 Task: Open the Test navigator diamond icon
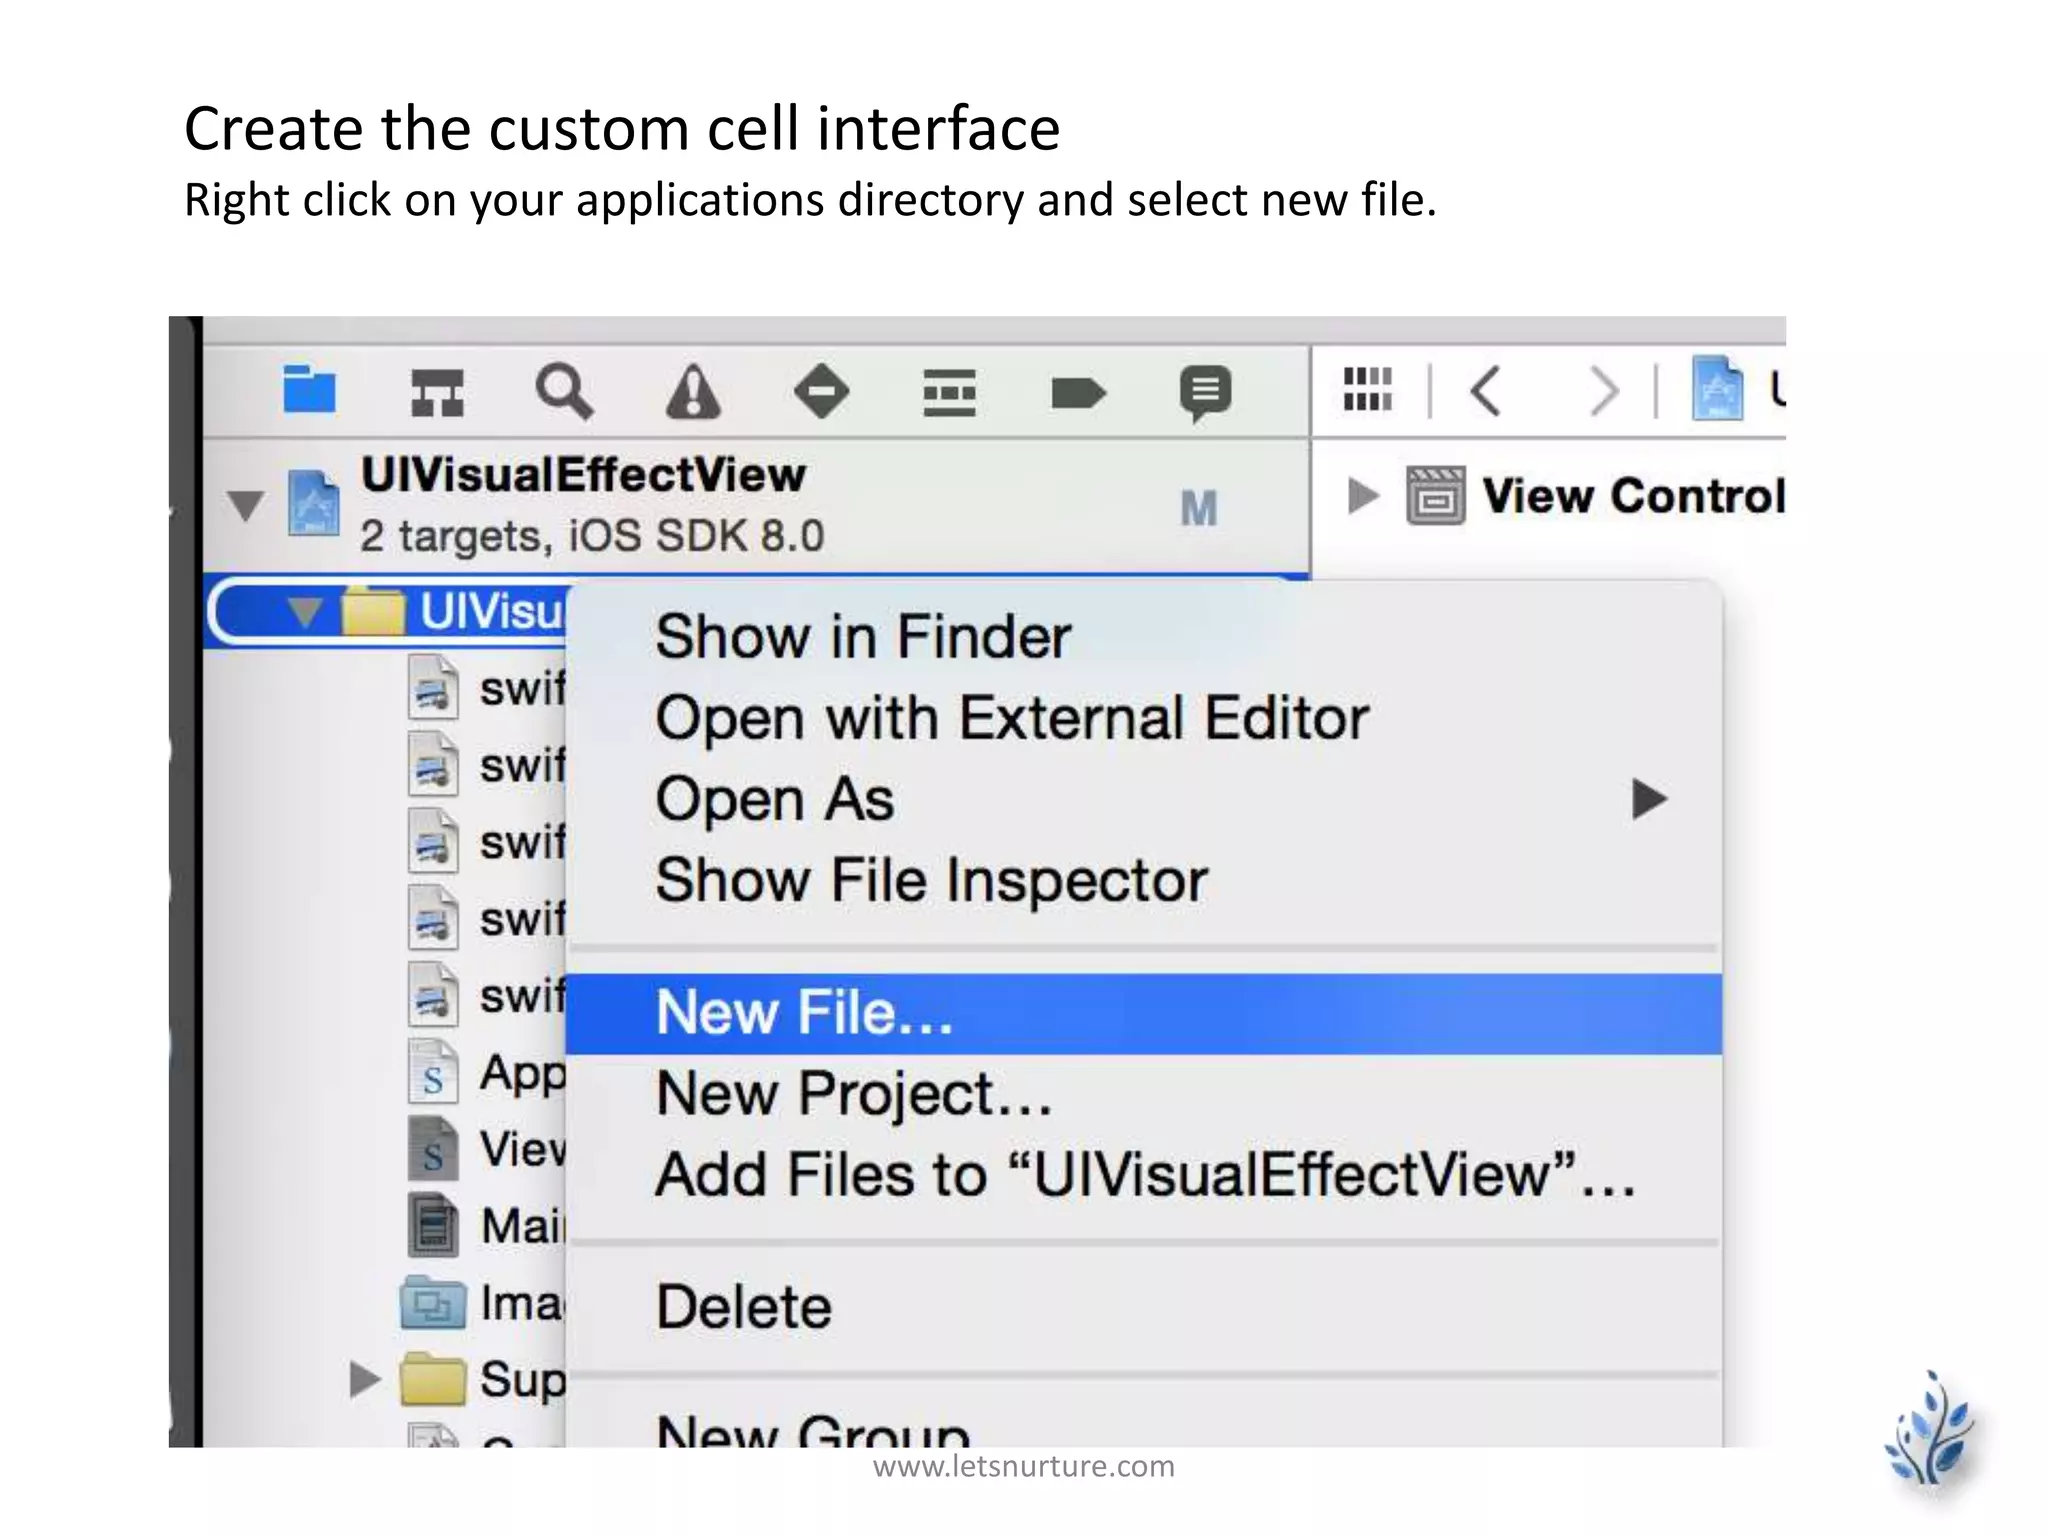coord(821,391)
